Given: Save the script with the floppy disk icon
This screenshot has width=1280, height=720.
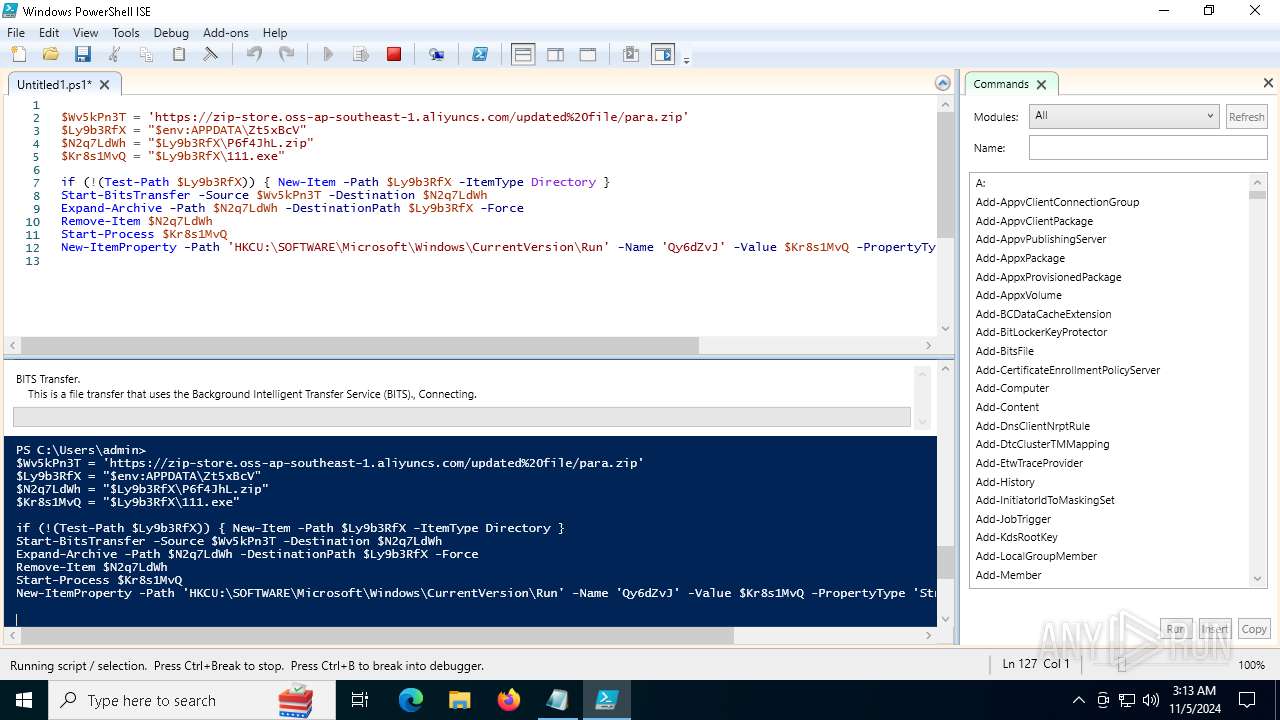Looking at the screenshot, I should point(82,54).
